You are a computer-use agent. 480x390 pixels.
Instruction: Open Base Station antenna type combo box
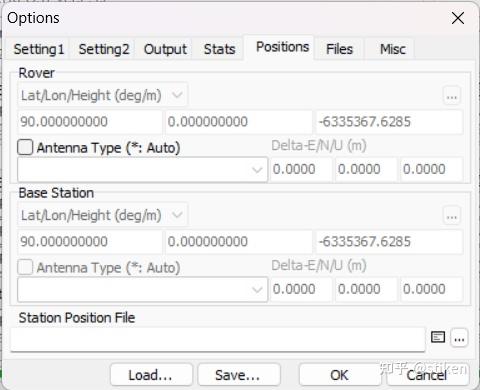coord(142,290)
